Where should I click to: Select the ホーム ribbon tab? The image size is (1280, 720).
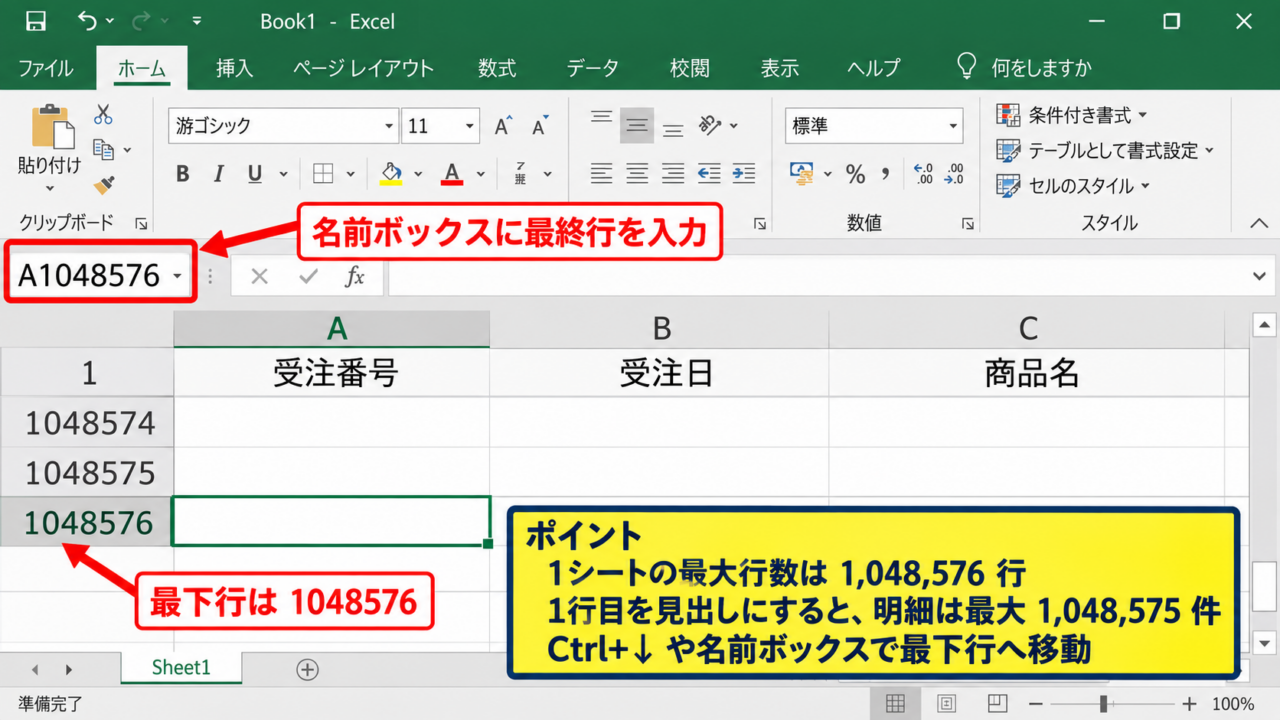pyautogui.click(x=141, y=68)
